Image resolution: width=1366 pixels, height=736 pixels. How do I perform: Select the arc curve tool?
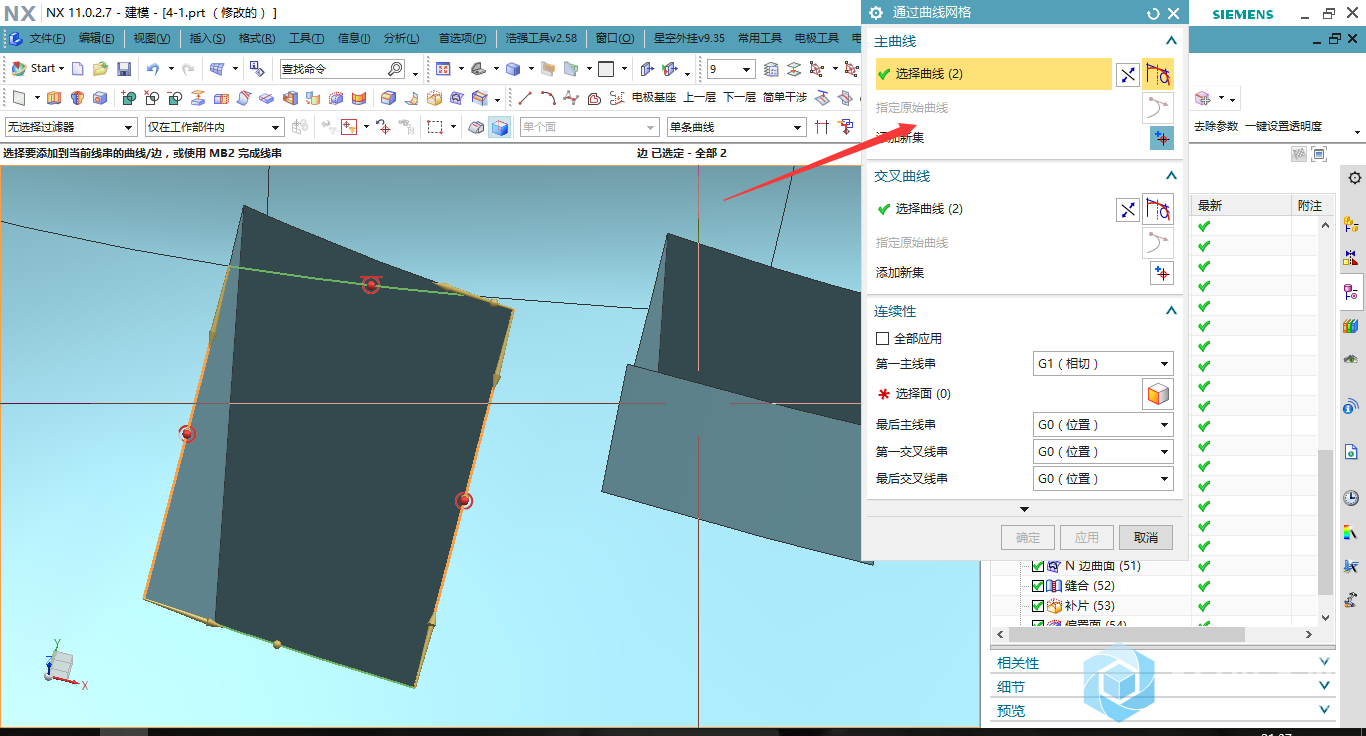click(548, 98)
